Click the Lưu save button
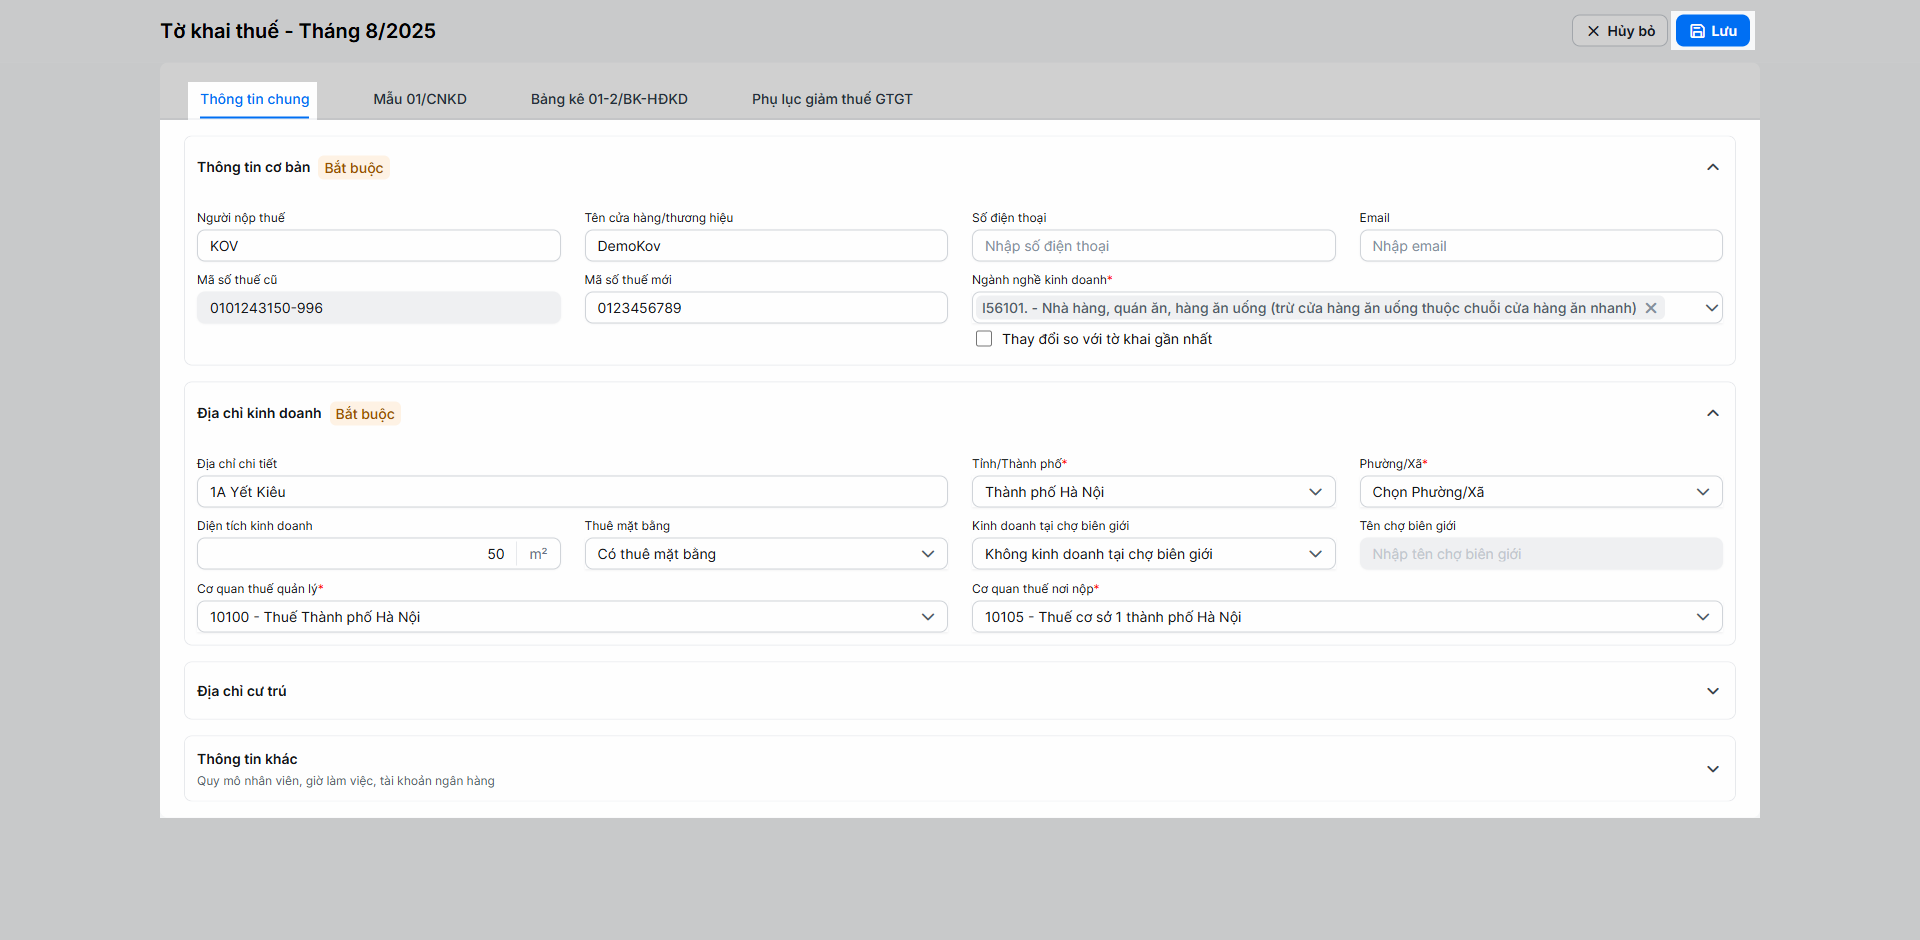 pyautogui.click(x=1712, y=31)
